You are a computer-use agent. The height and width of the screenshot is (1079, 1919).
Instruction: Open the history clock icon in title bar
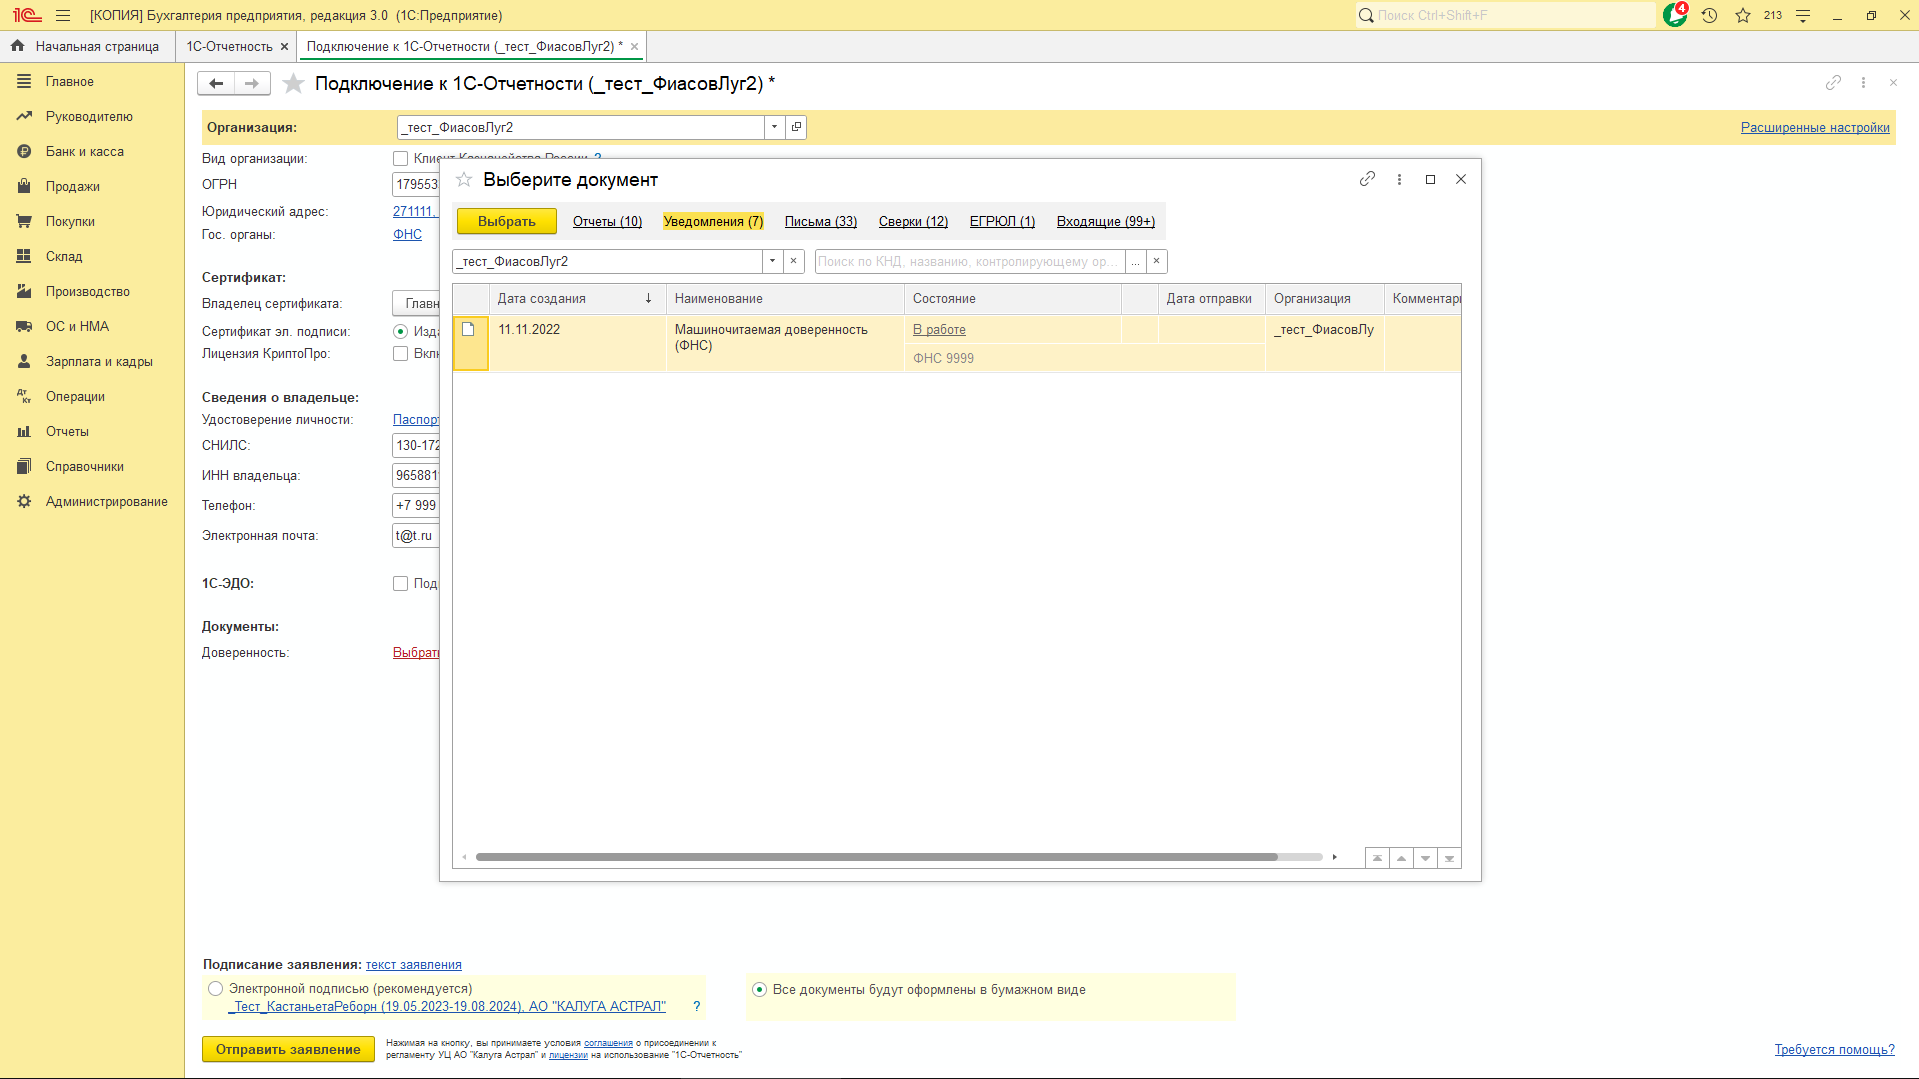click(1709, 15)
